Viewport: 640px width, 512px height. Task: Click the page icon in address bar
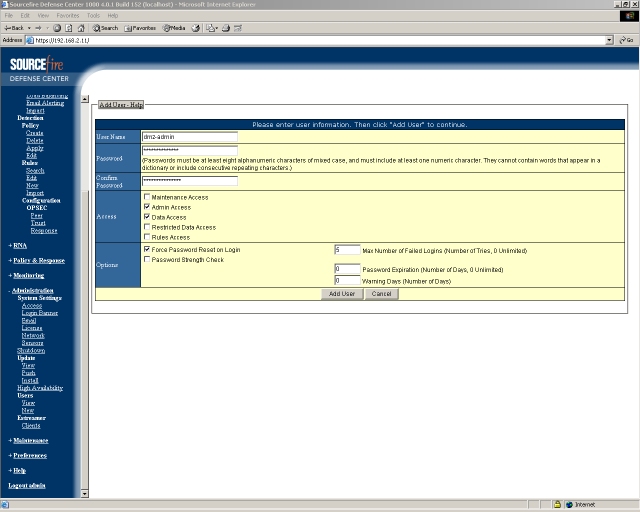(x=29, y=40)
